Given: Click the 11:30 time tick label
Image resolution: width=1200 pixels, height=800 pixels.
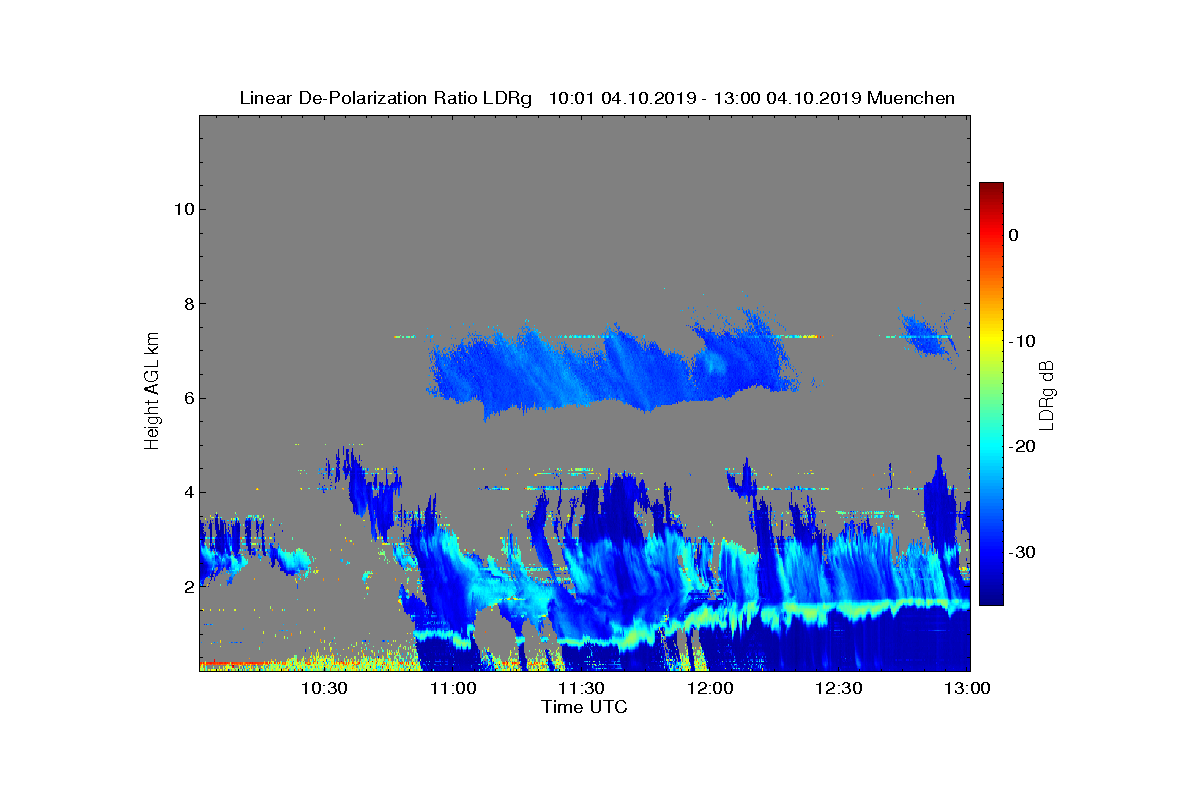Looking at the screenshot, I should pos(582,688).
